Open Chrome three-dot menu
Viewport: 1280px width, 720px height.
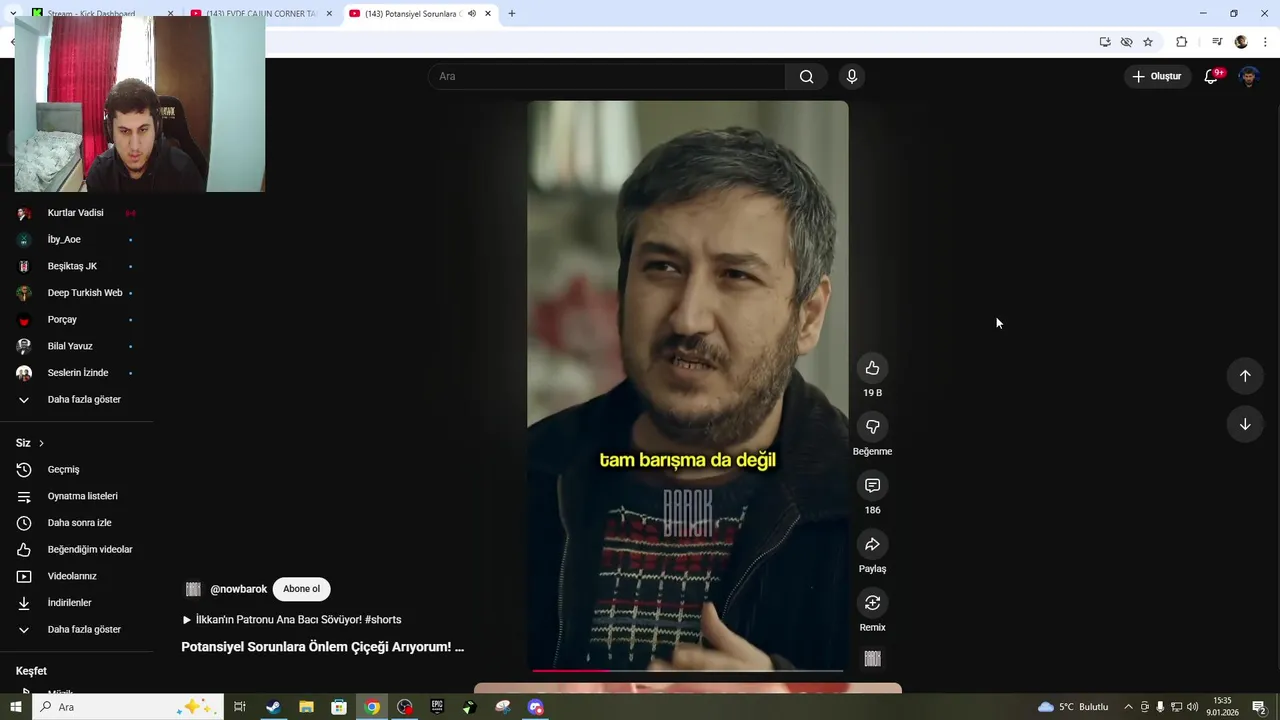click(x=1265, y=42)
